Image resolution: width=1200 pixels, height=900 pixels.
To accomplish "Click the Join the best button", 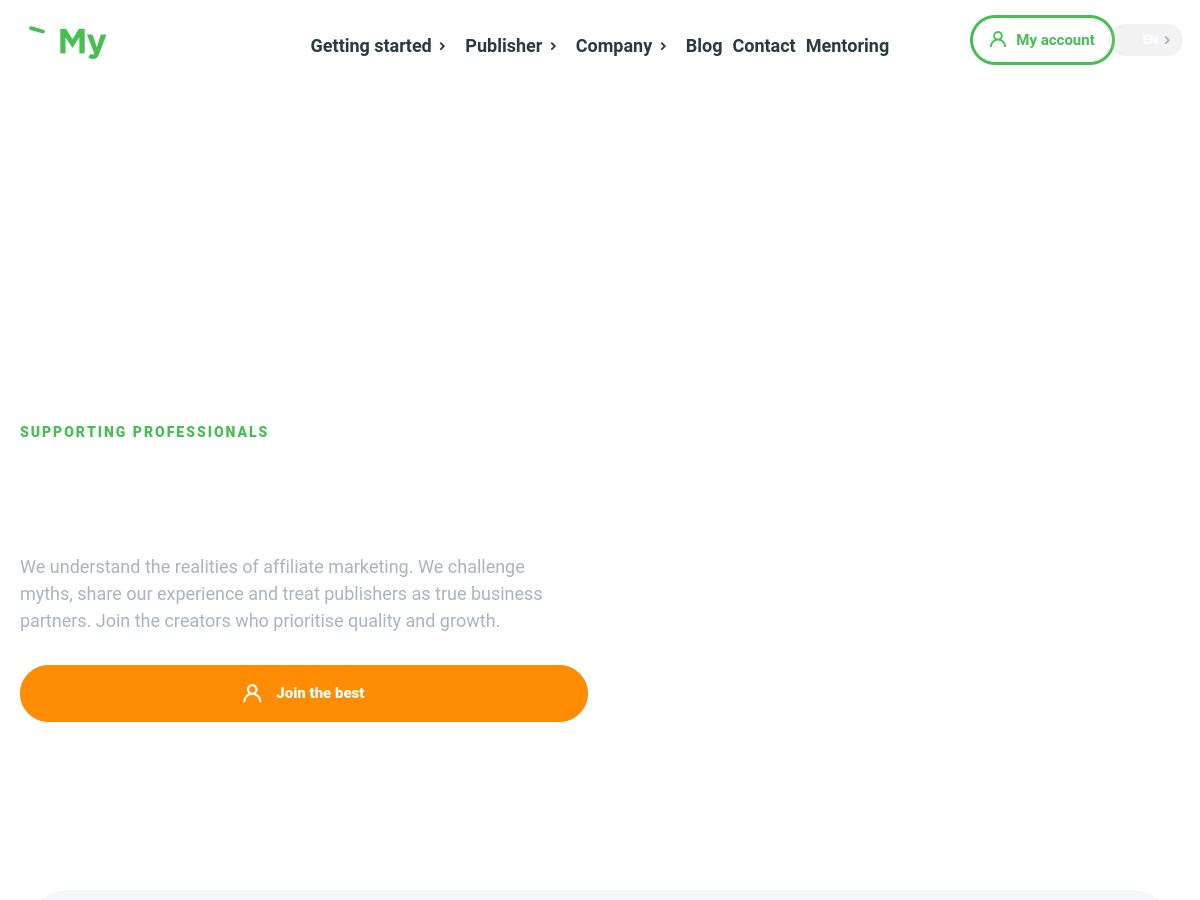I will click(x=304, y=693).
